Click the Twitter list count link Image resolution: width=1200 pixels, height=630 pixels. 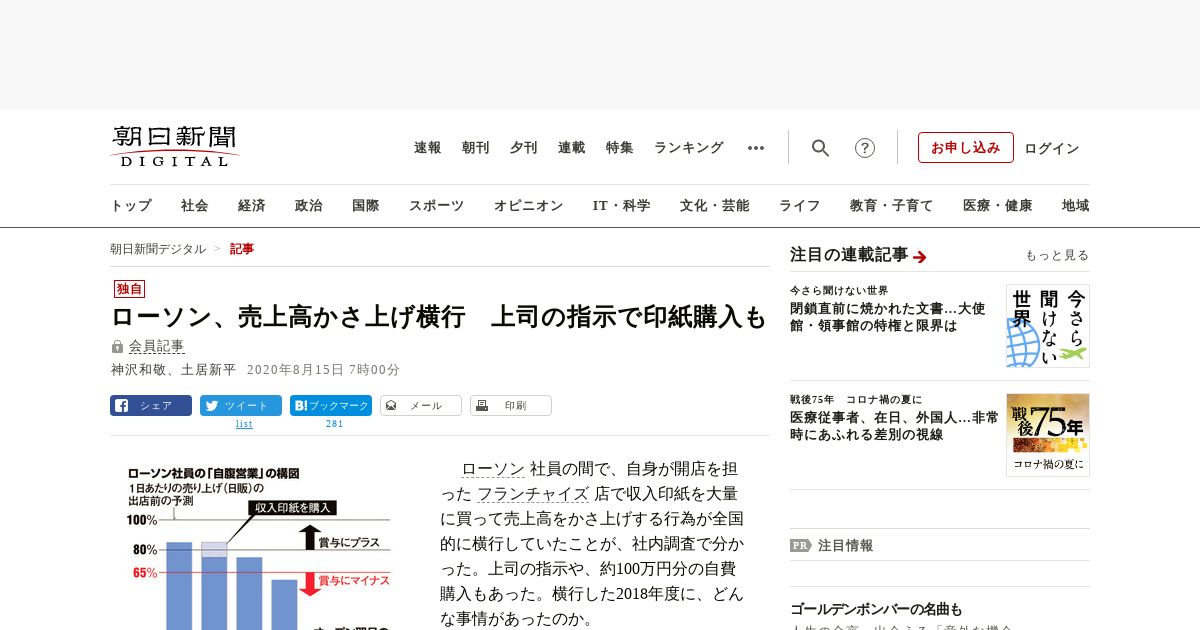coord(244,424)
